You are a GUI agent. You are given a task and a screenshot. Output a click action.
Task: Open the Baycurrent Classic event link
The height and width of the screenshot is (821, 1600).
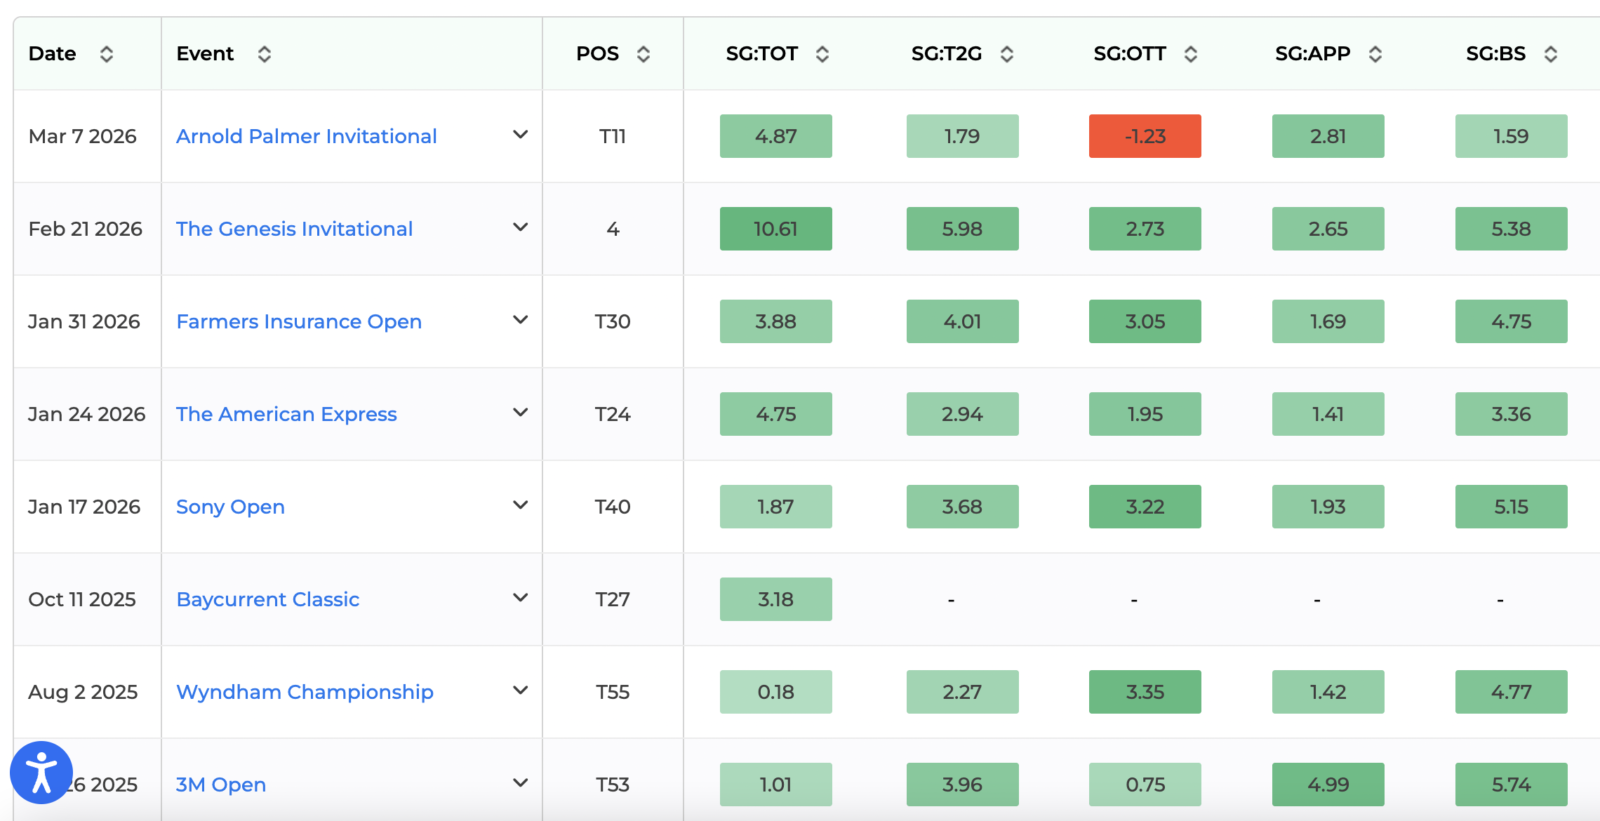pos(267,599)
